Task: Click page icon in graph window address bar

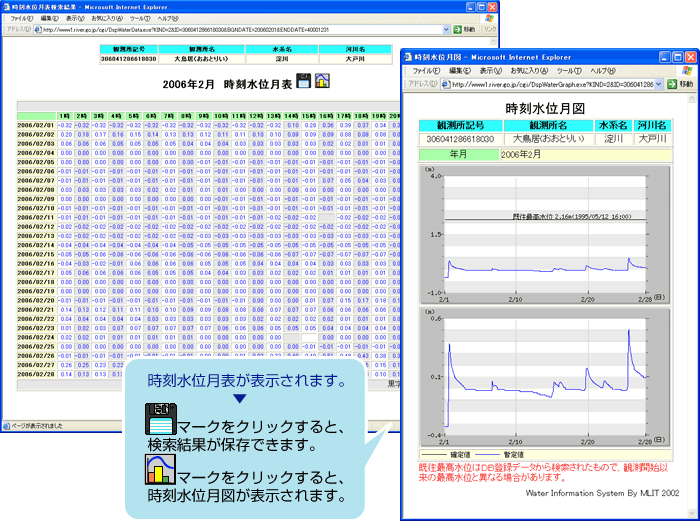Action: pyautogui.click(x=444, y=85)
